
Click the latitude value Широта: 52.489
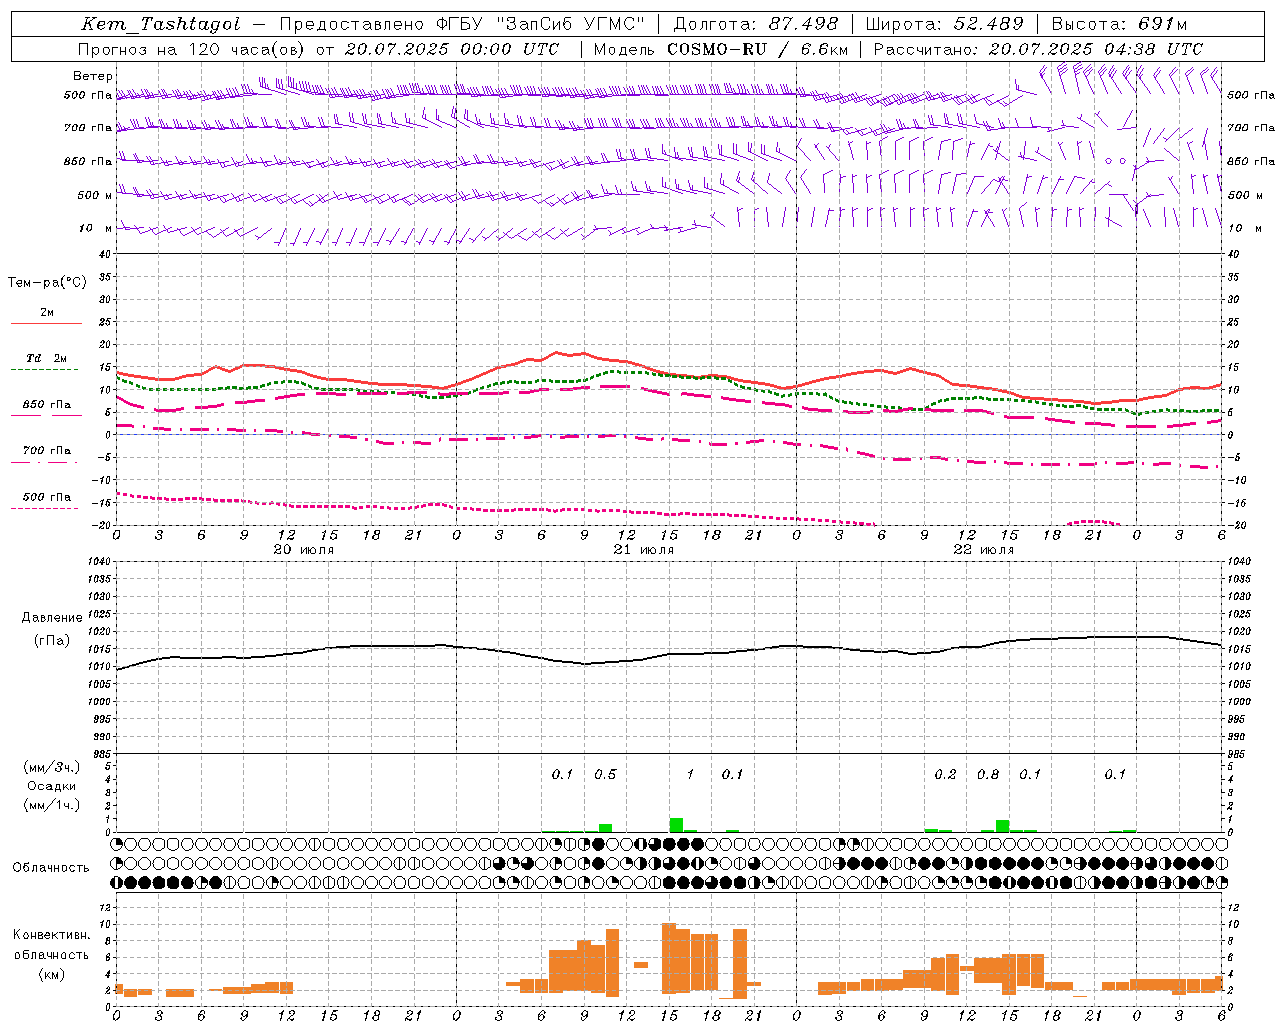tap(945, 24)
